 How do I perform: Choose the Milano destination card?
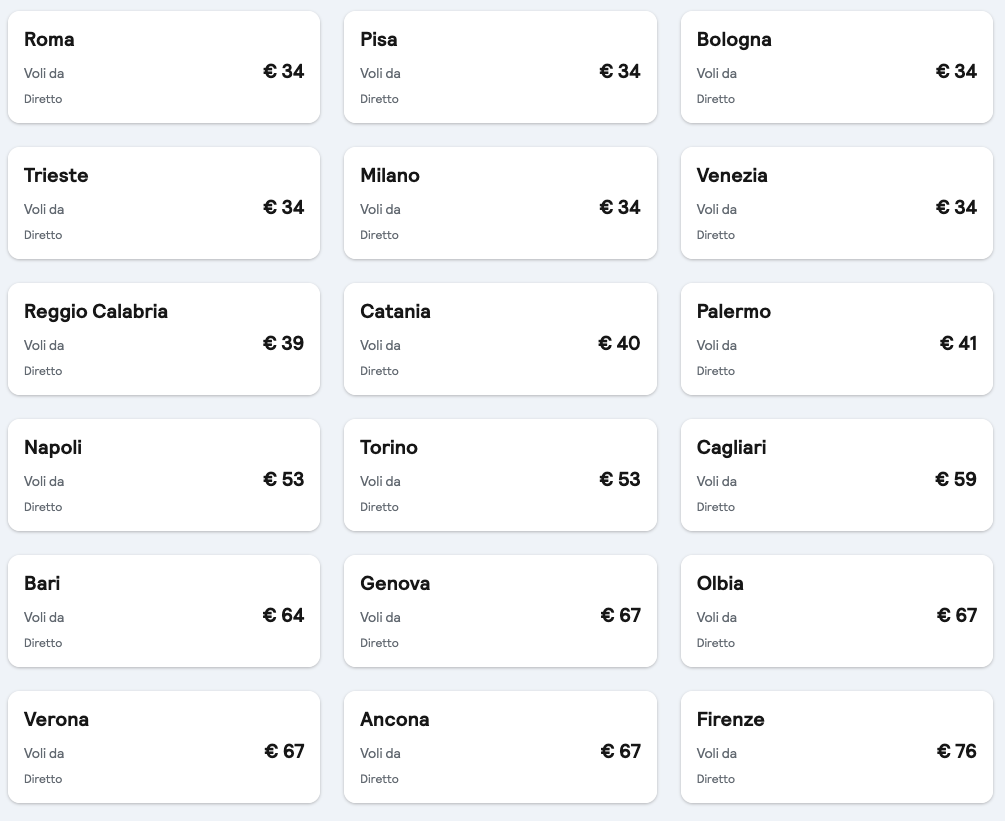tap(500, 203)
